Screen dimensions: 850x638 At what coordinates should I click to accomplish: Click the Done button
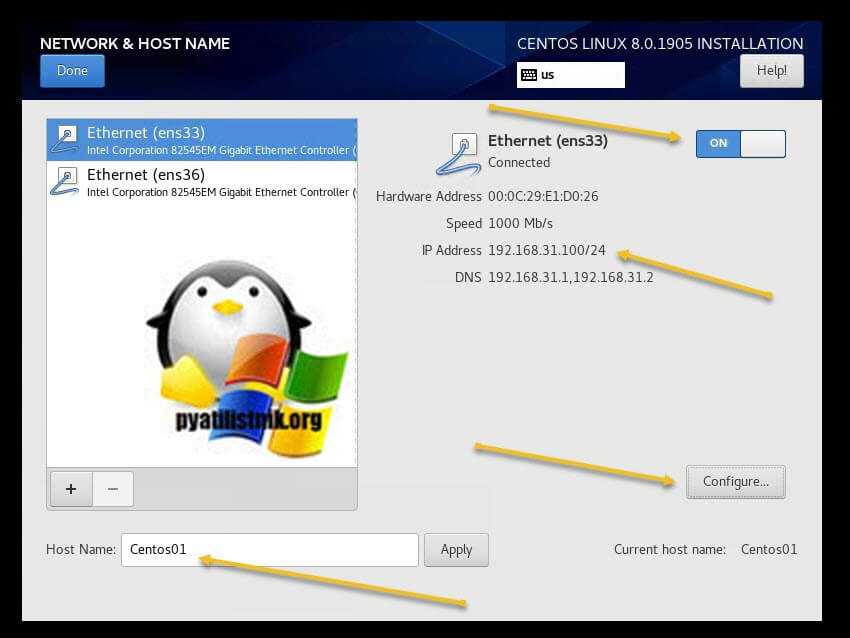point(72,71)
